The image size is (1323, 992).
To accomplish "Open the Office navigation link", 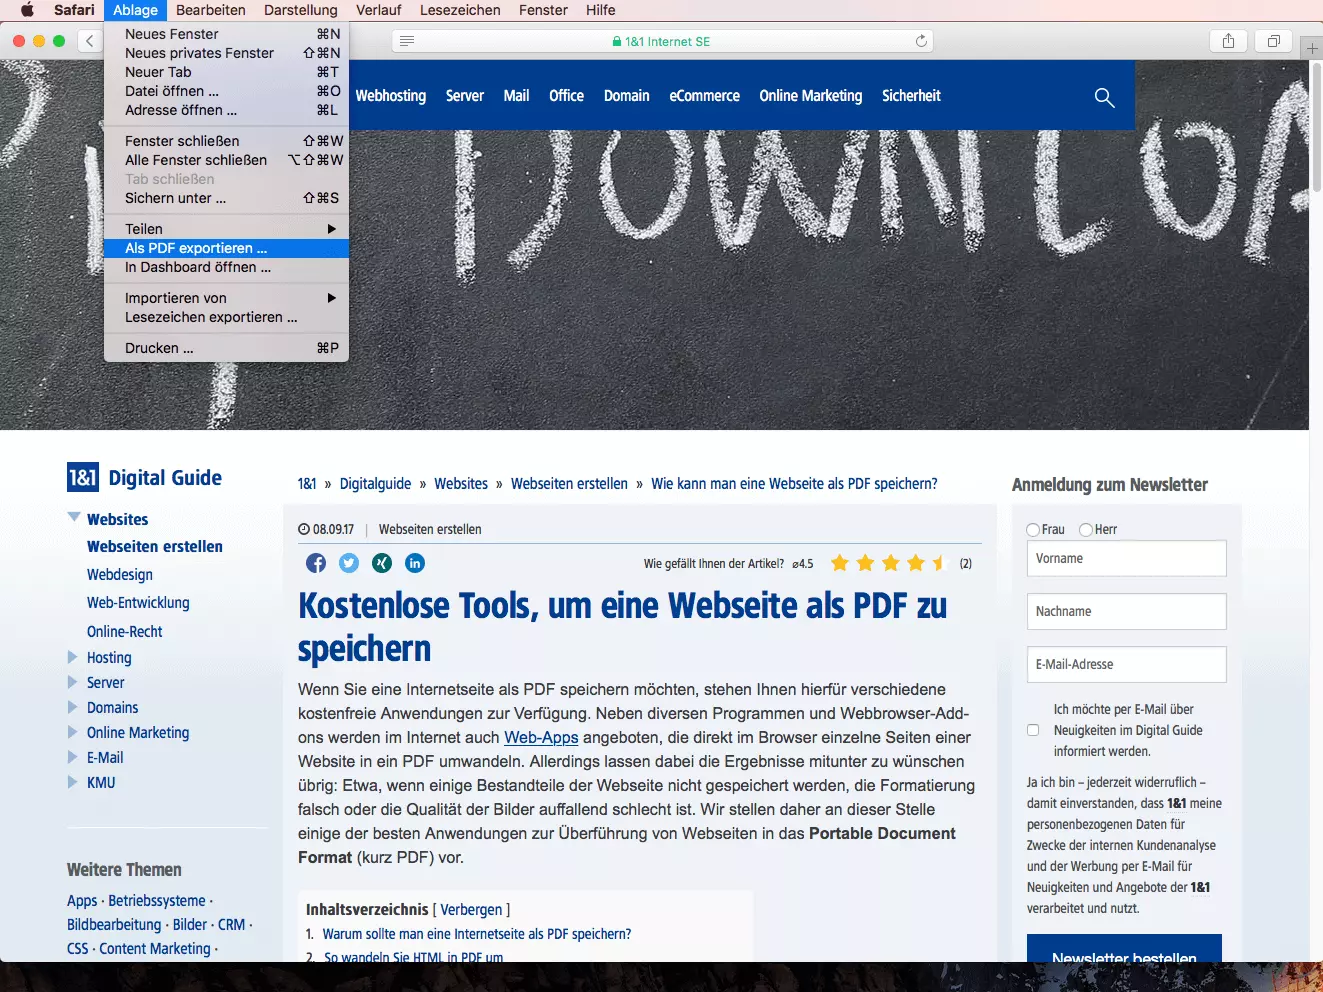I will (x=566, y=96).
